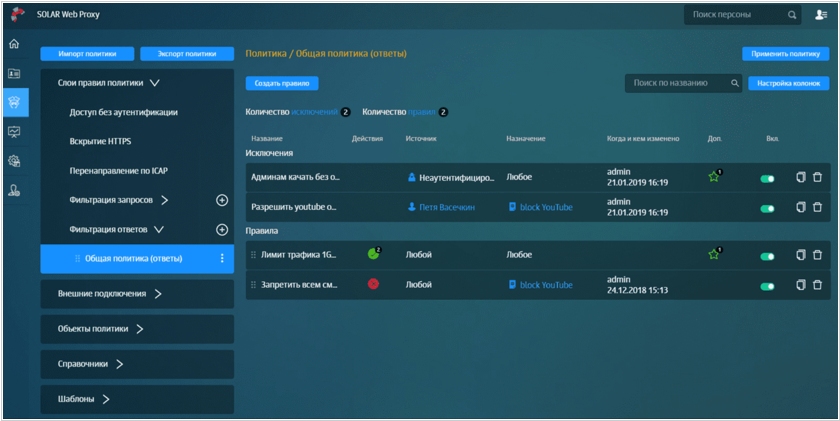The height and width of the screenshot is (421, 840).
Task: Select the Админам качать без о... rule name
Action: point(295,177)
